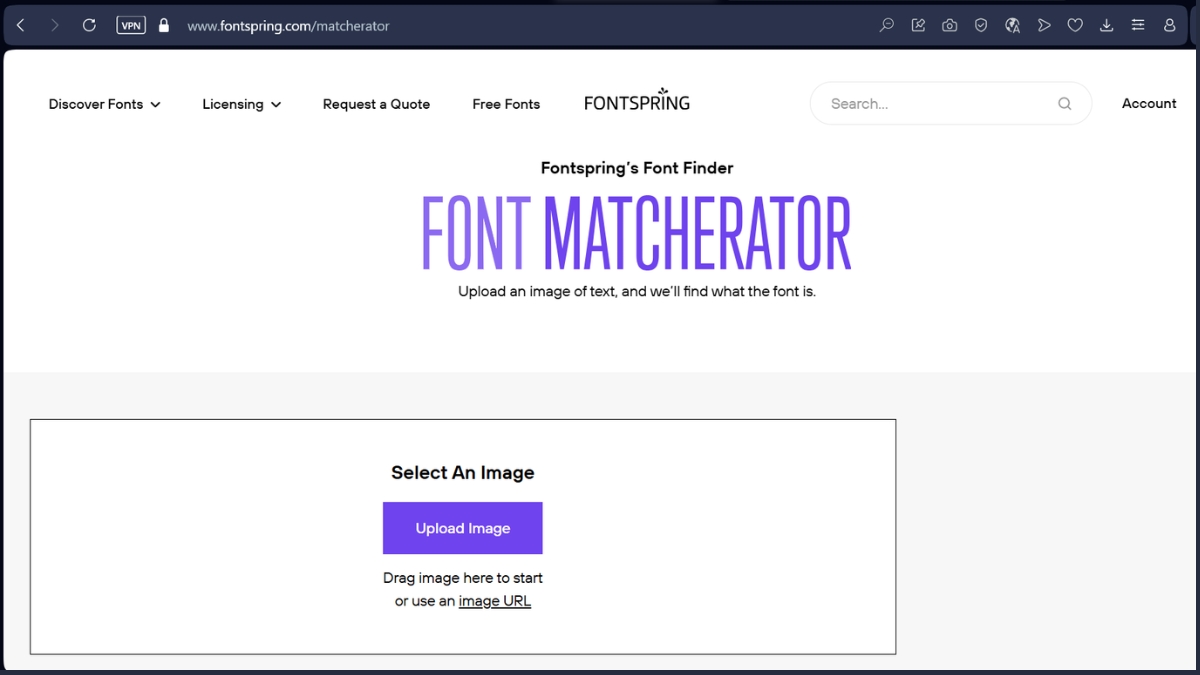
Task: Expand the Discover Fonts dropdown
Action: tap(104, 103)
